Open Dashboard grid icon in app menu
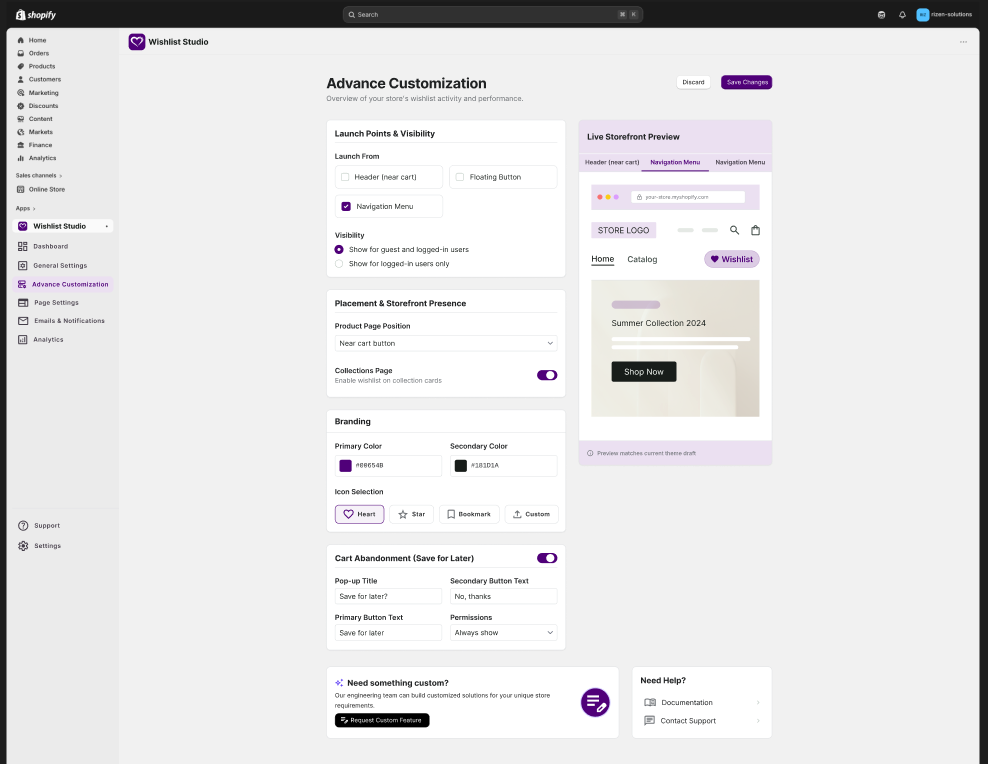 point(23,246)
